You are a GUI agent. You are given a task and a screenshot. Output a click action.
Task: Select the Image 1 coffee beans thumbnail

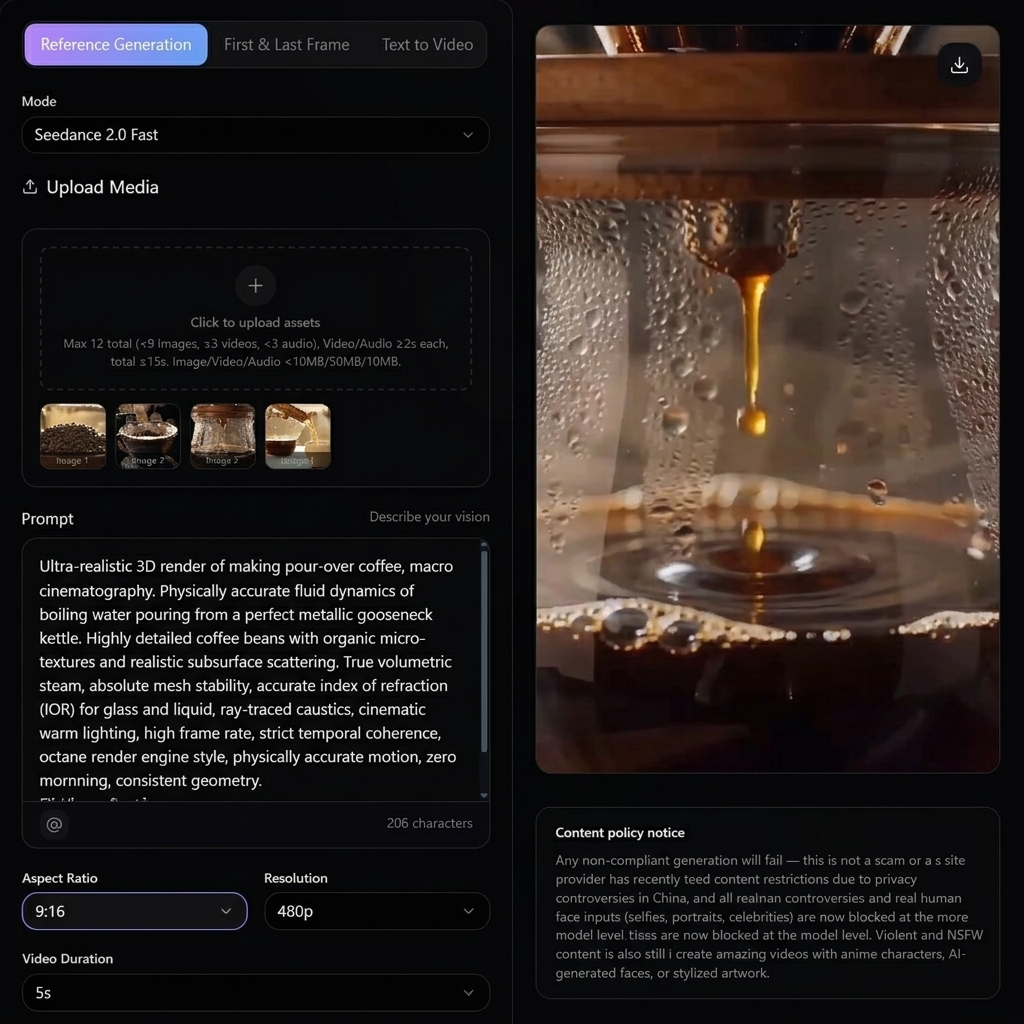tap(73, 436)
